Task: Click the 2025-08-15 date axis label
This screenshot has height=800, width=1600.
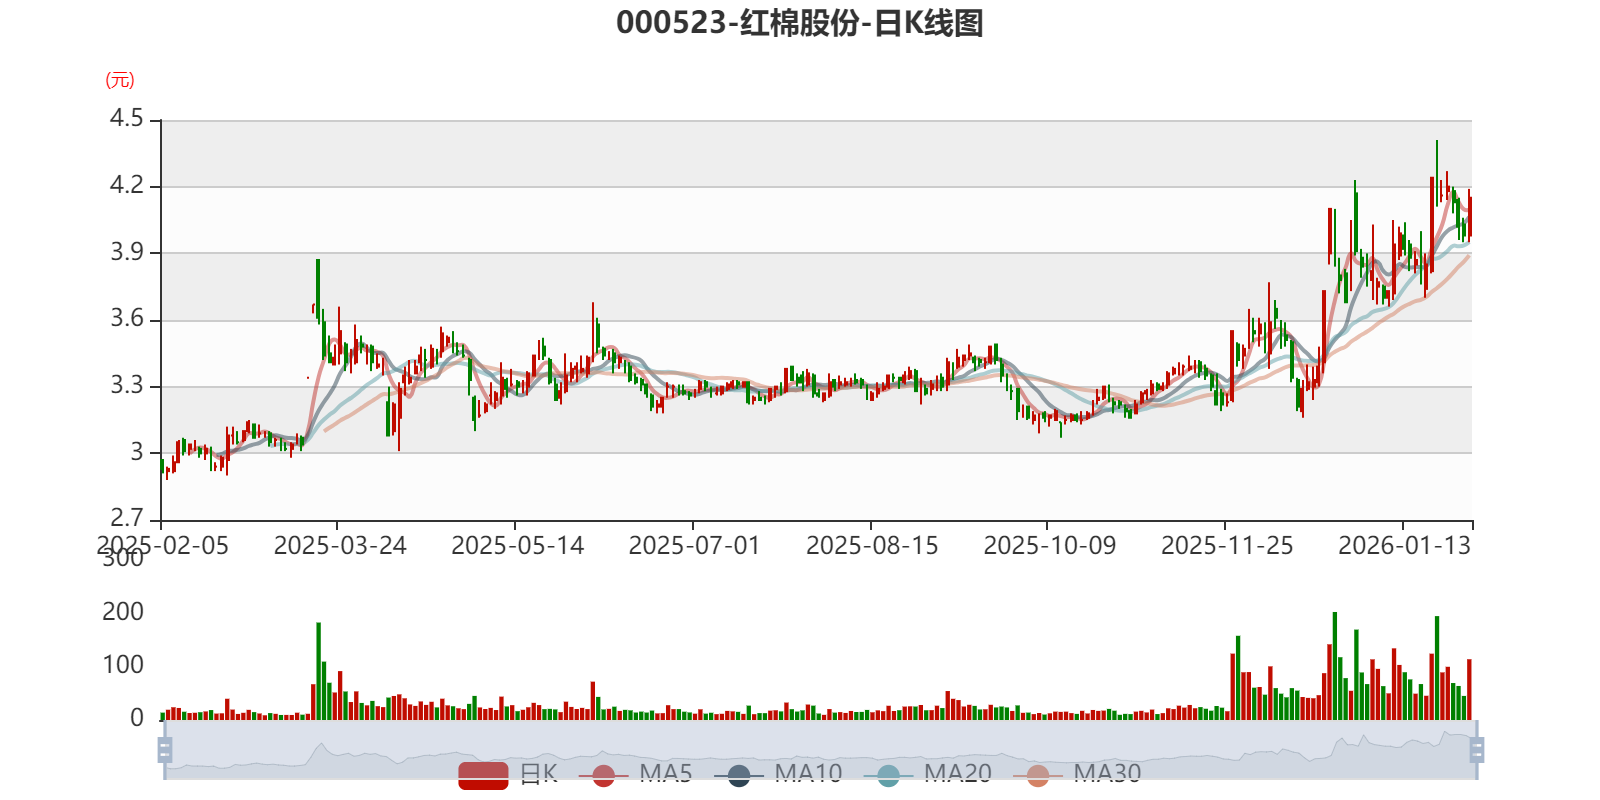Action: (x=872, y=546)
